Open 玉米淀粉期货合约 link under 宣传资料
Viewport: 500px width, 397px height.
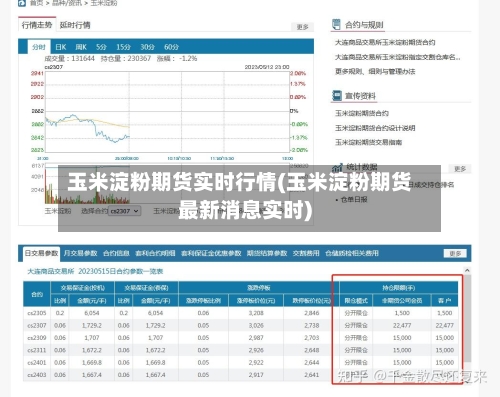click(x=362, y=113)
